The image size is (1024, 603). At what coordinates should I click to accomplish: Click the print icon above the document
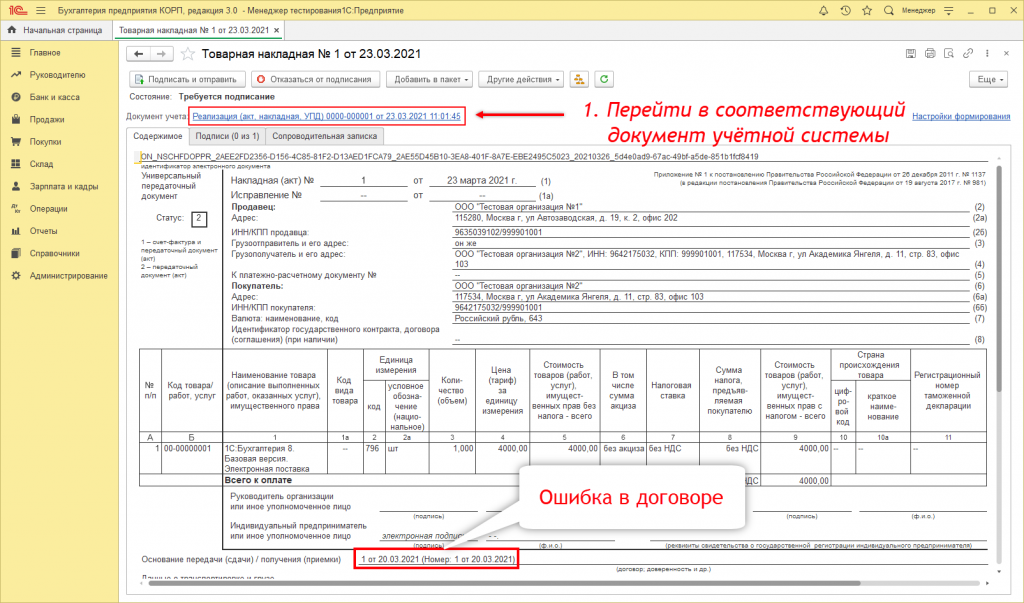point(930,53)
